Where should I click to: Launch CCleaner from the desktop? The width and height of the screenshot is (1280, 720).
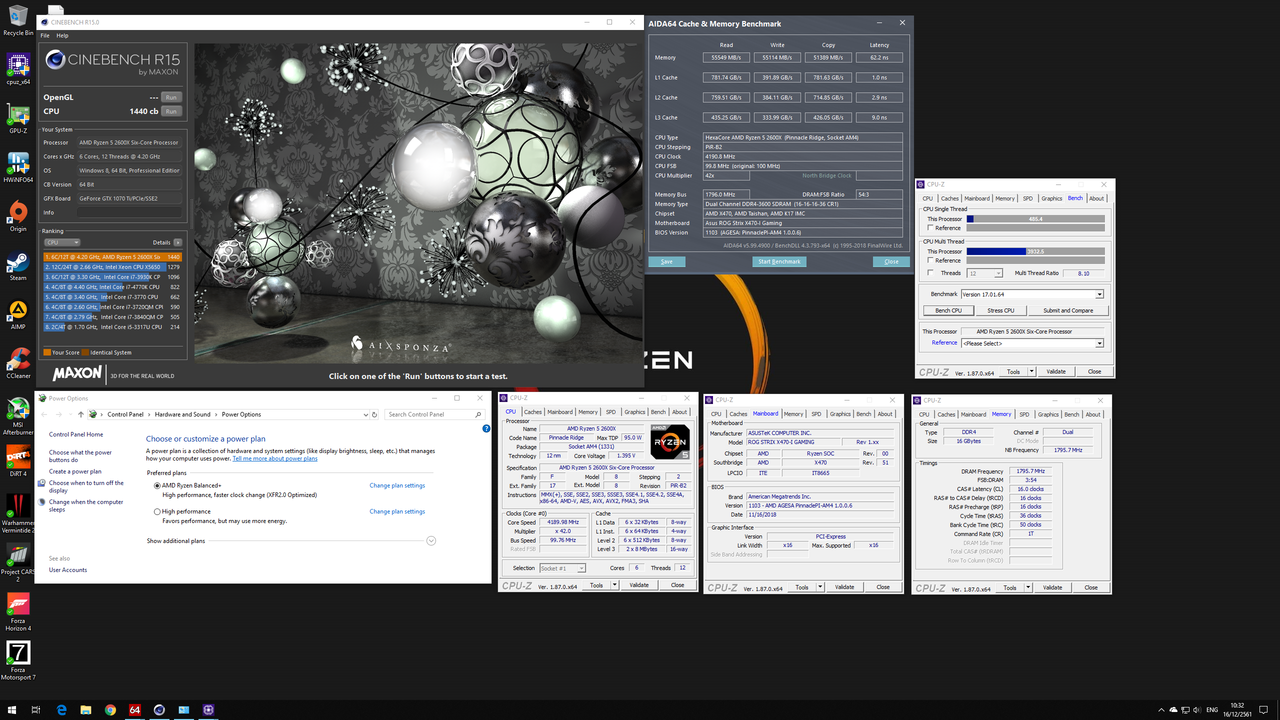pyautogui.click(x=18, y=361)
